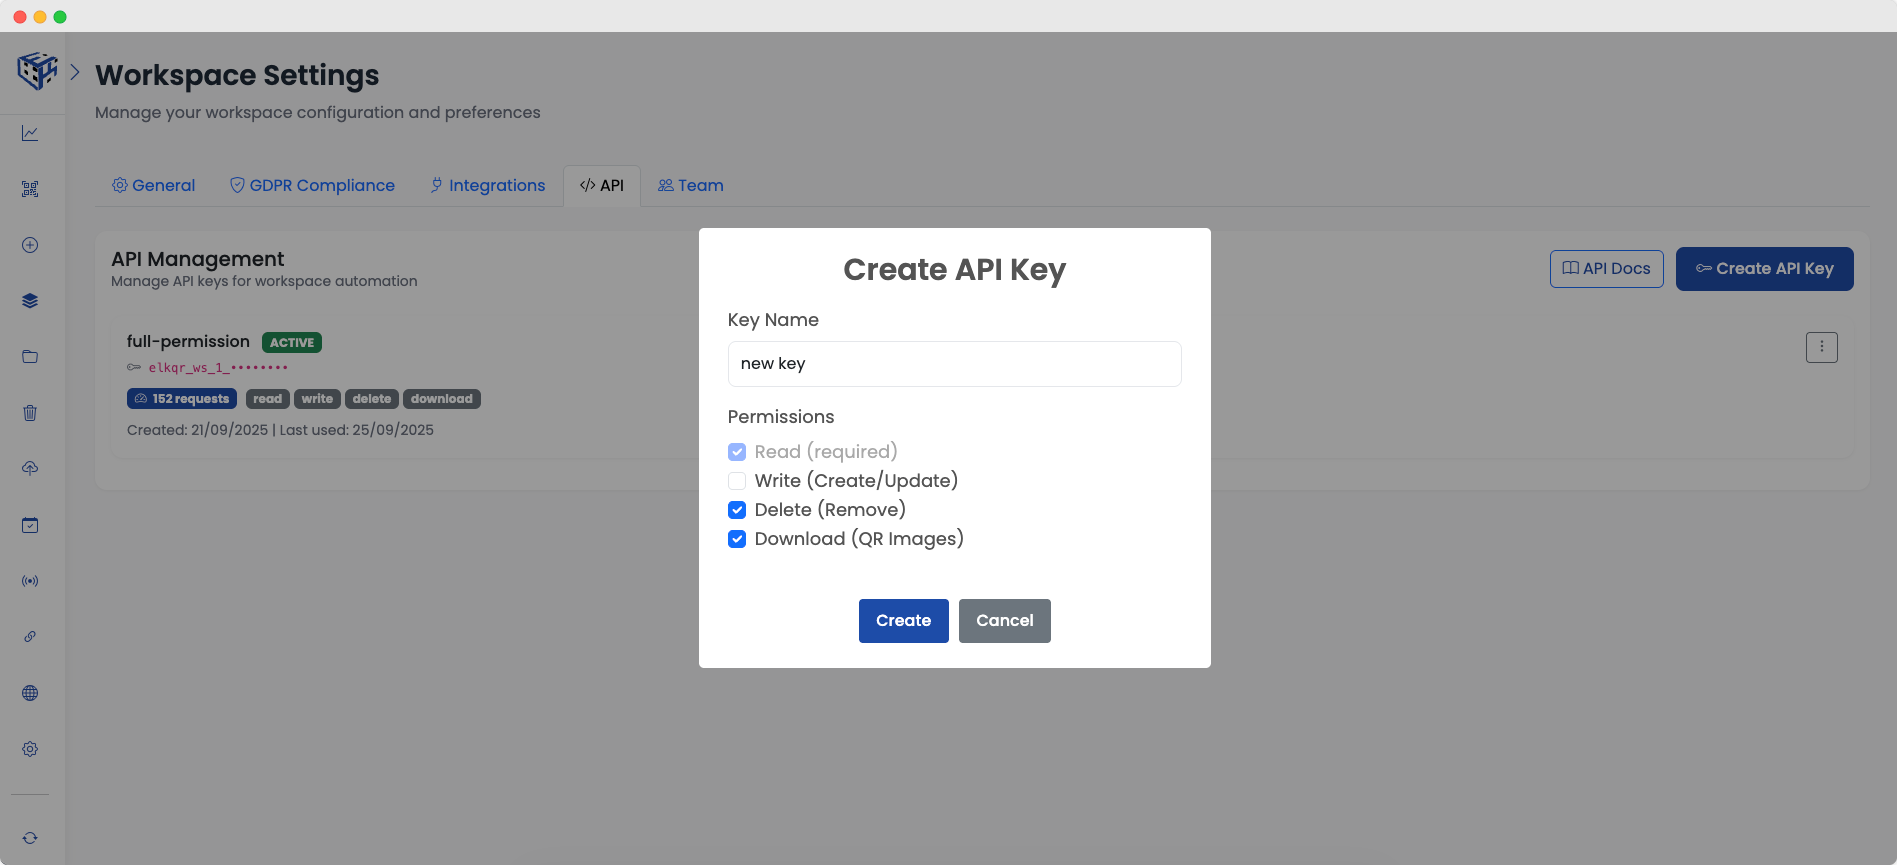The width and height of the screenshot is (1897, 865).
Task: Click the cloud upload icon in sidebar
Action: click(x=30, y=469)
